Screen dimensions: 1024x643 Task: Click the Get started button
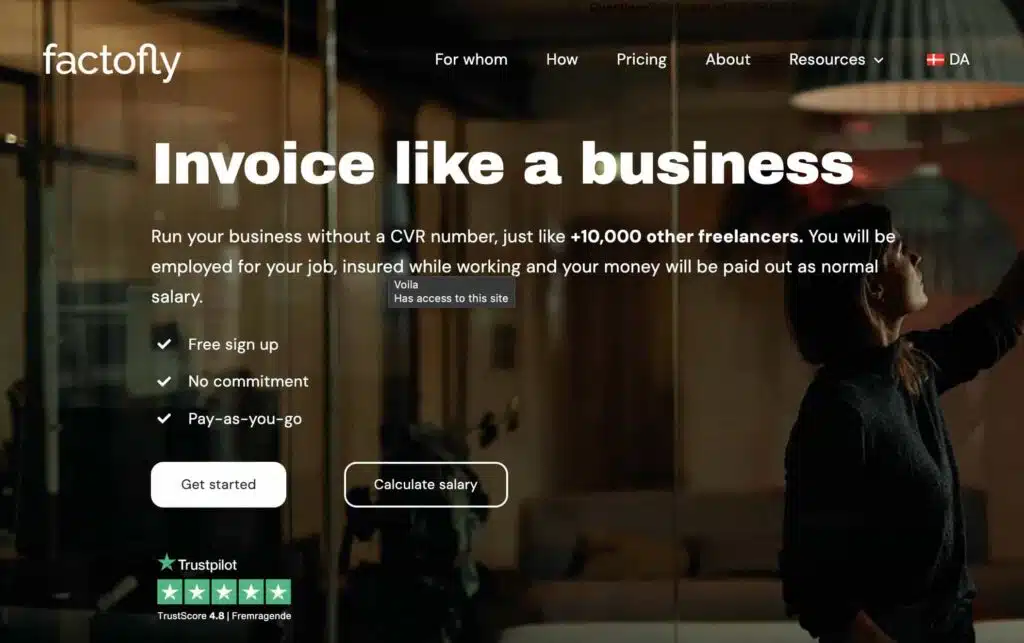(218, 484)
